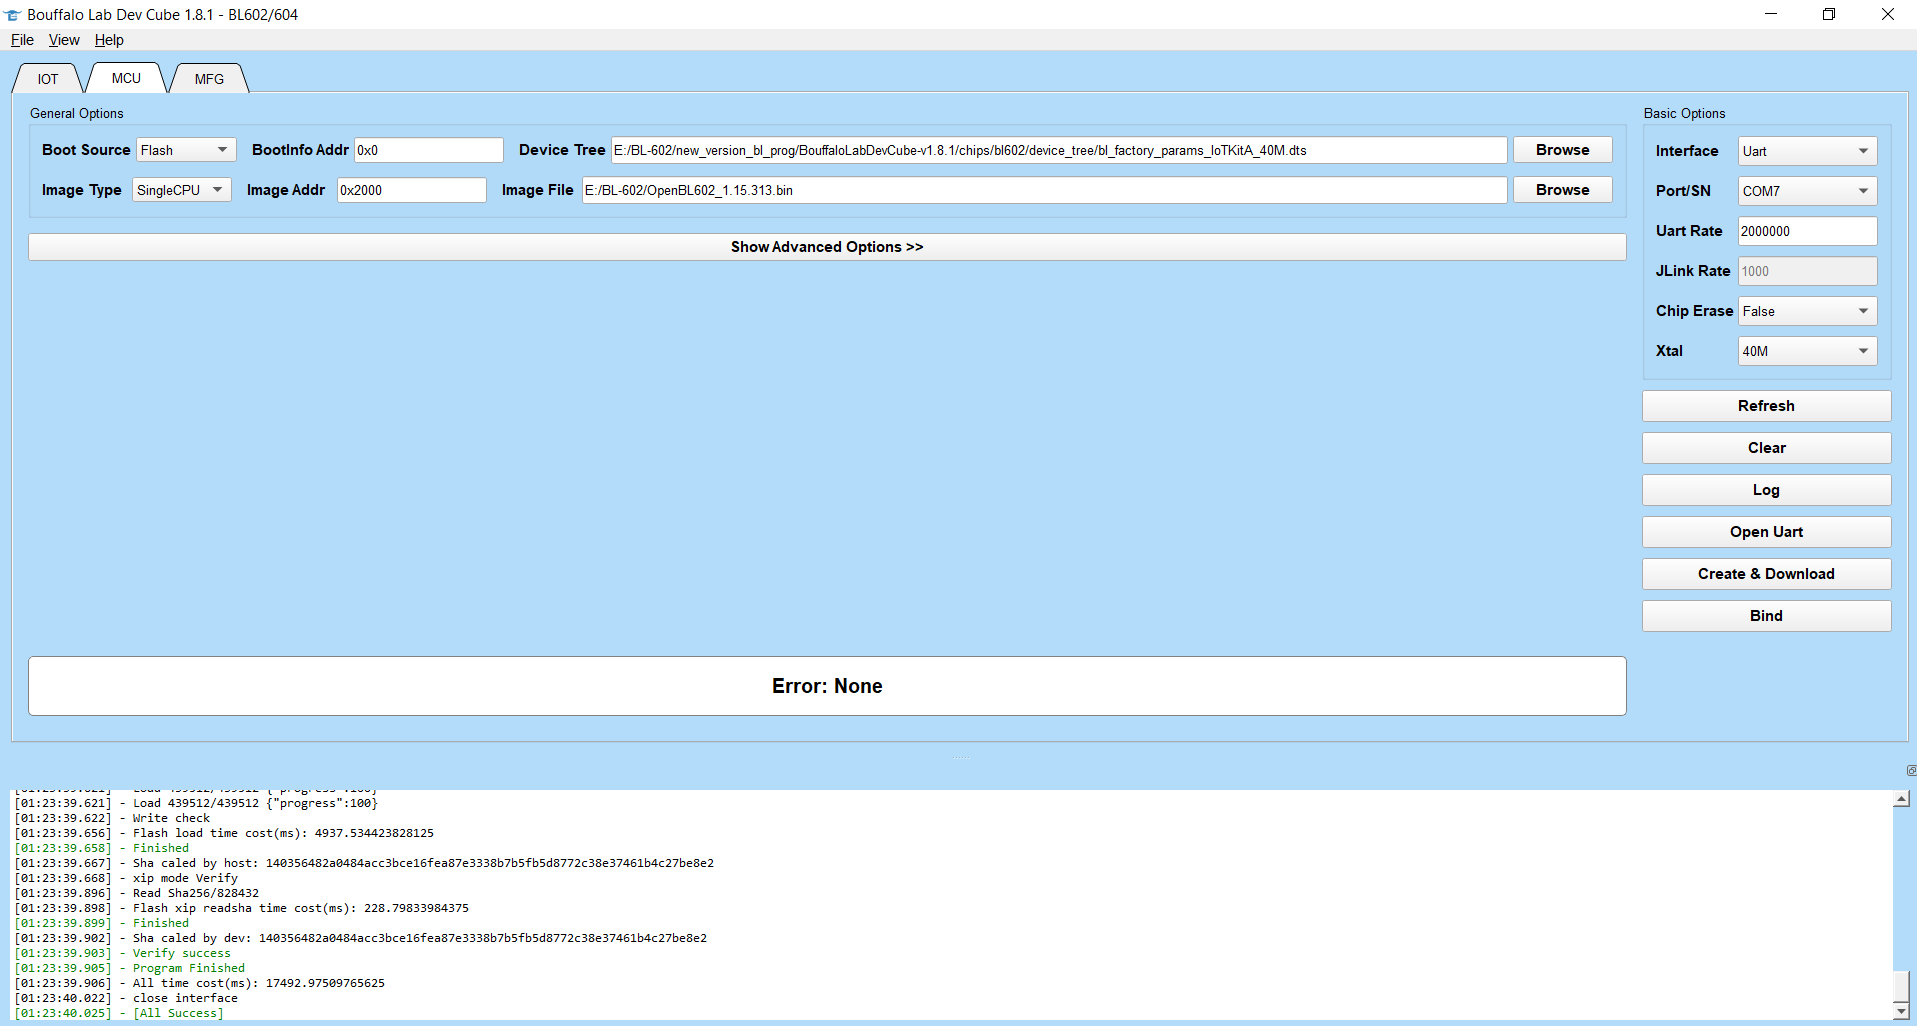Browse for Image File
Viewport: 1917px width, 1026px height.
point(1562,190)
